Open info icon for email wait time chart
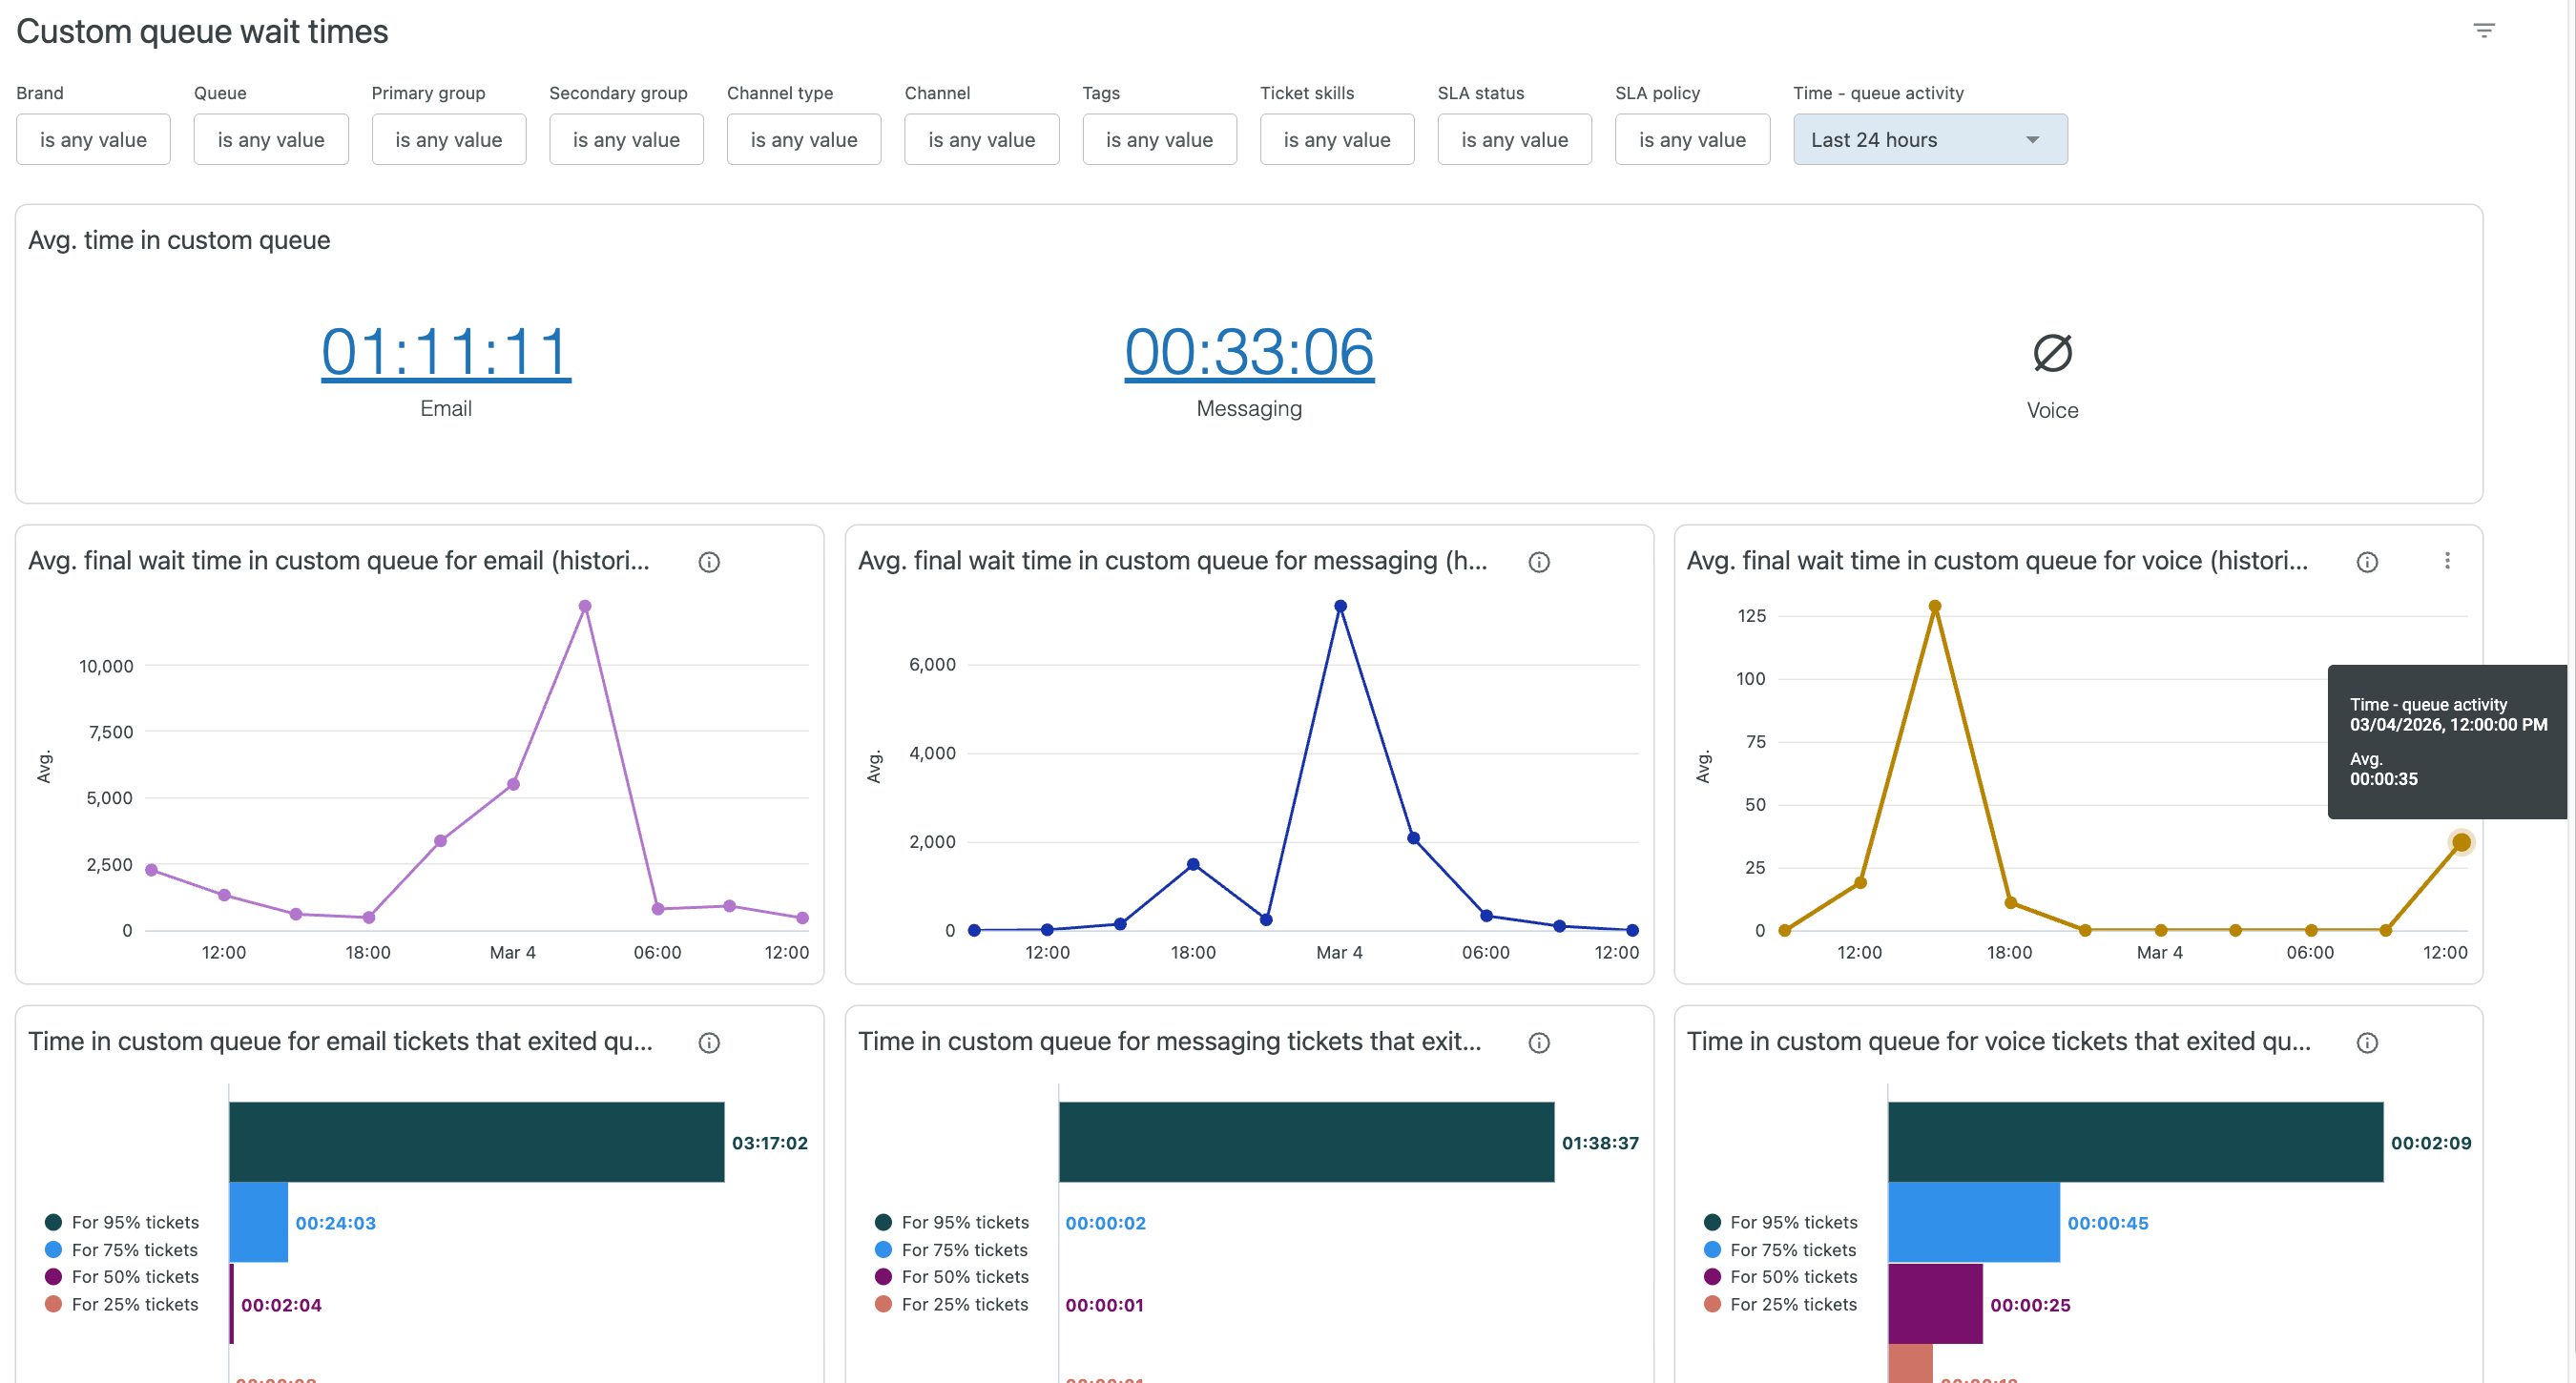 point(709,562)
